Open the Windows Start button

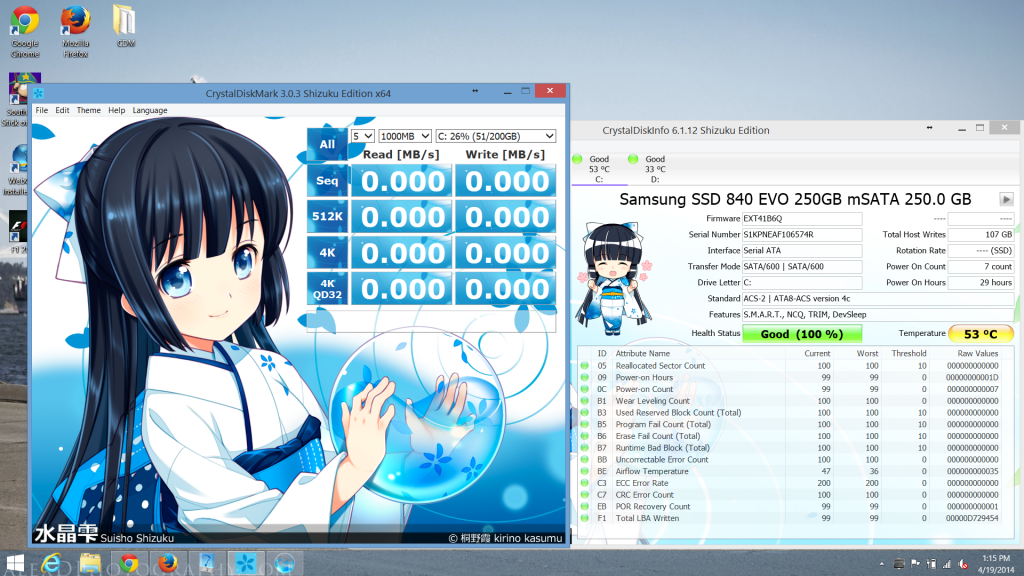(14, 563)
